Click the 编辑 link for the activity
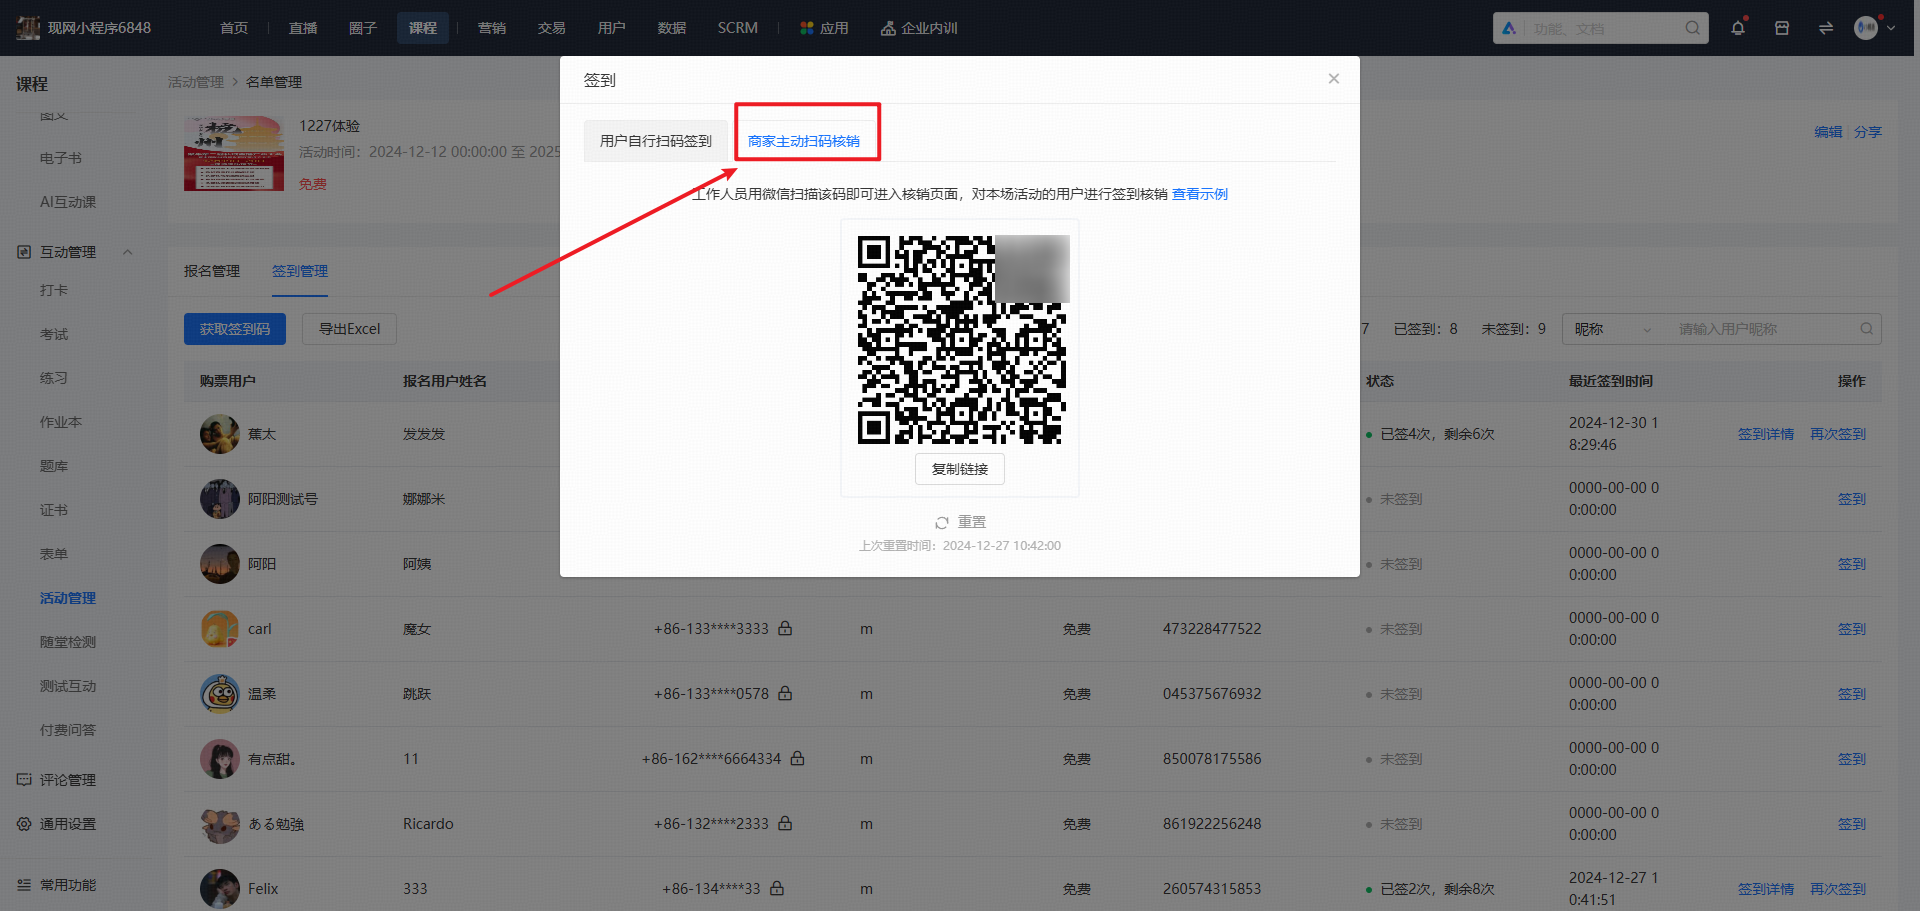 (x=1828, y=132)
